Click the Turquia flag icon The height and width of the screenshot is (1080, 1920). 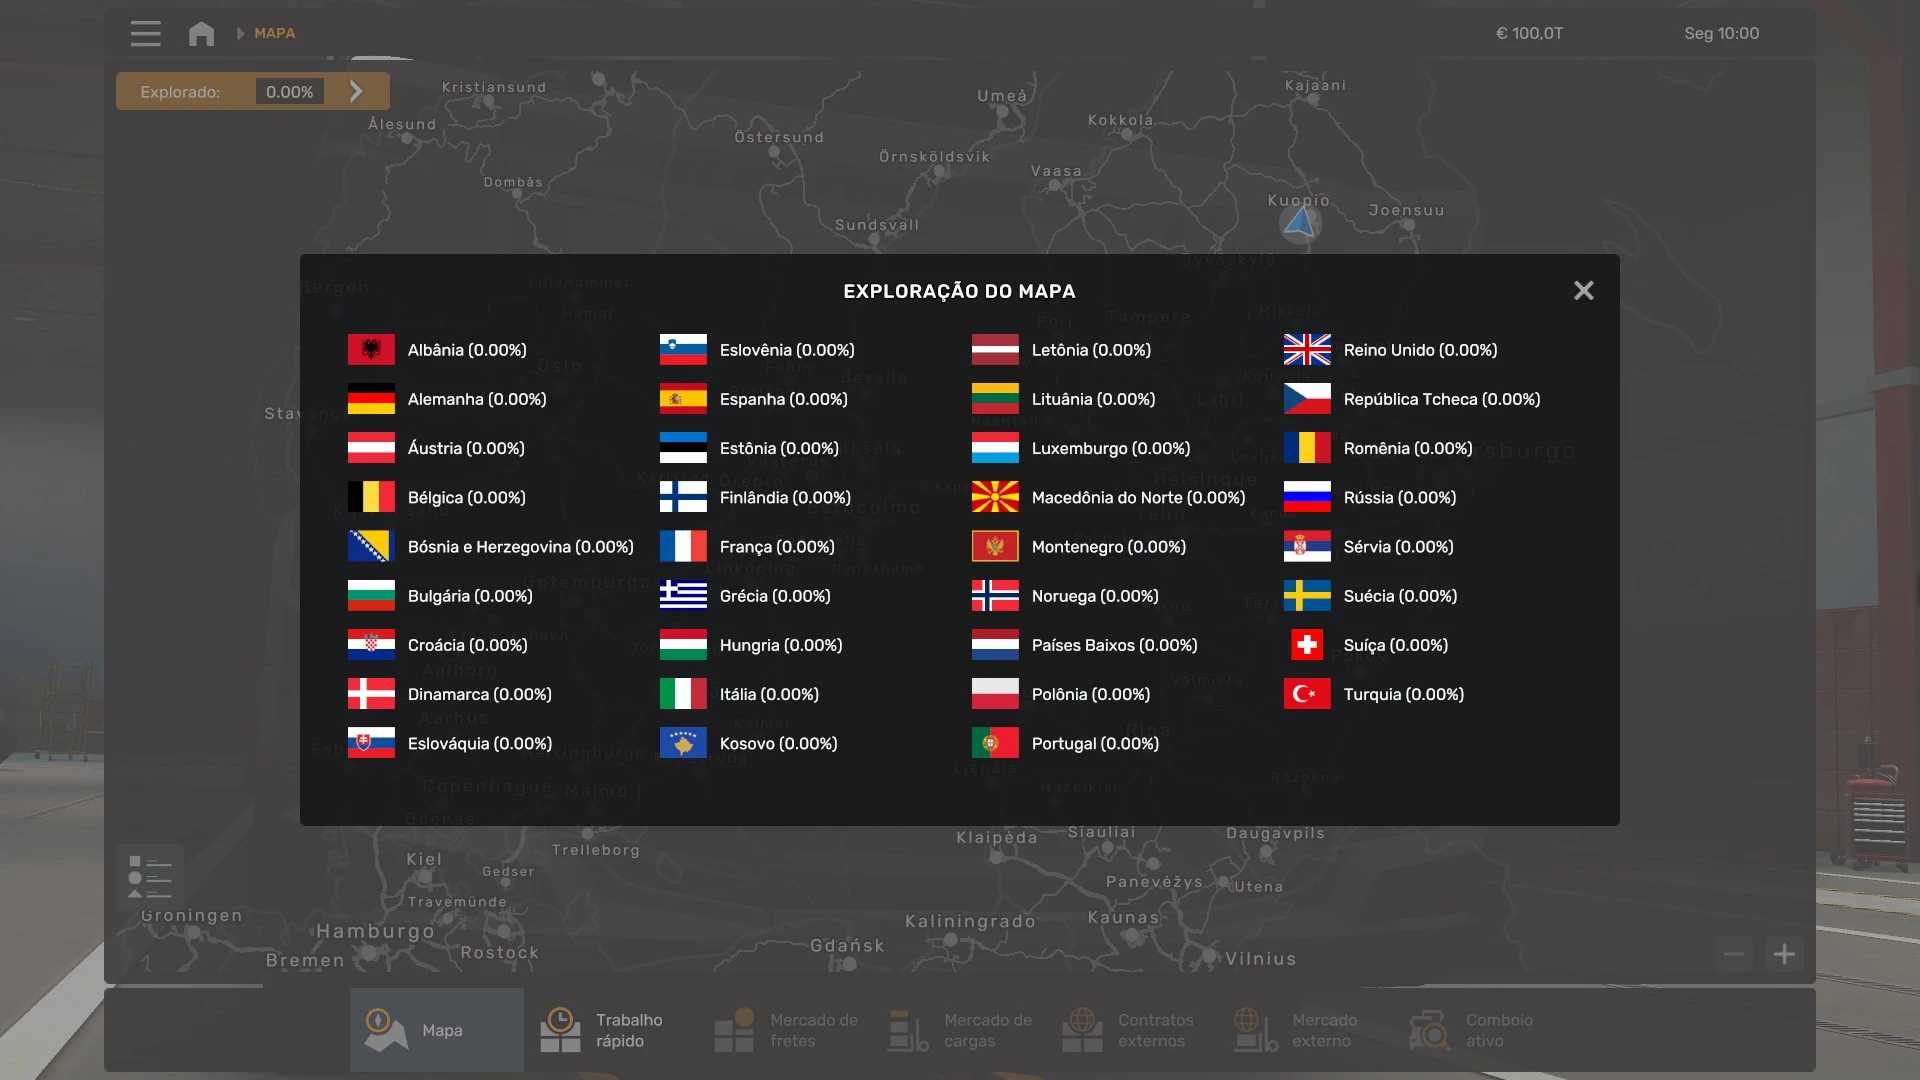(x=1307, y=694)
